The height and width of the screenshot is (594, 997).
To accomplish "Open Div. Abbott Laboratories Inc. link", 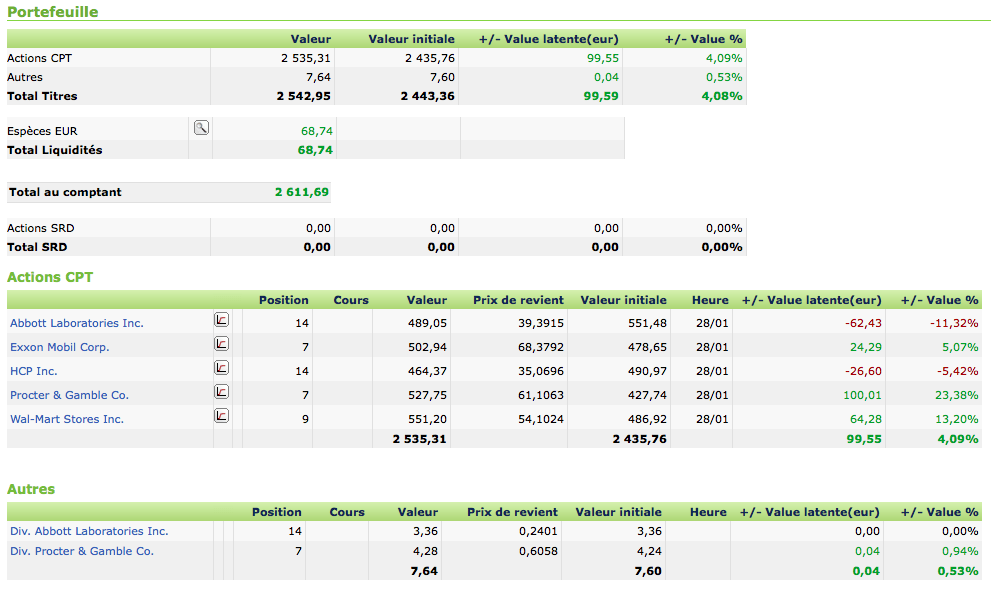I will click(89, 531).
